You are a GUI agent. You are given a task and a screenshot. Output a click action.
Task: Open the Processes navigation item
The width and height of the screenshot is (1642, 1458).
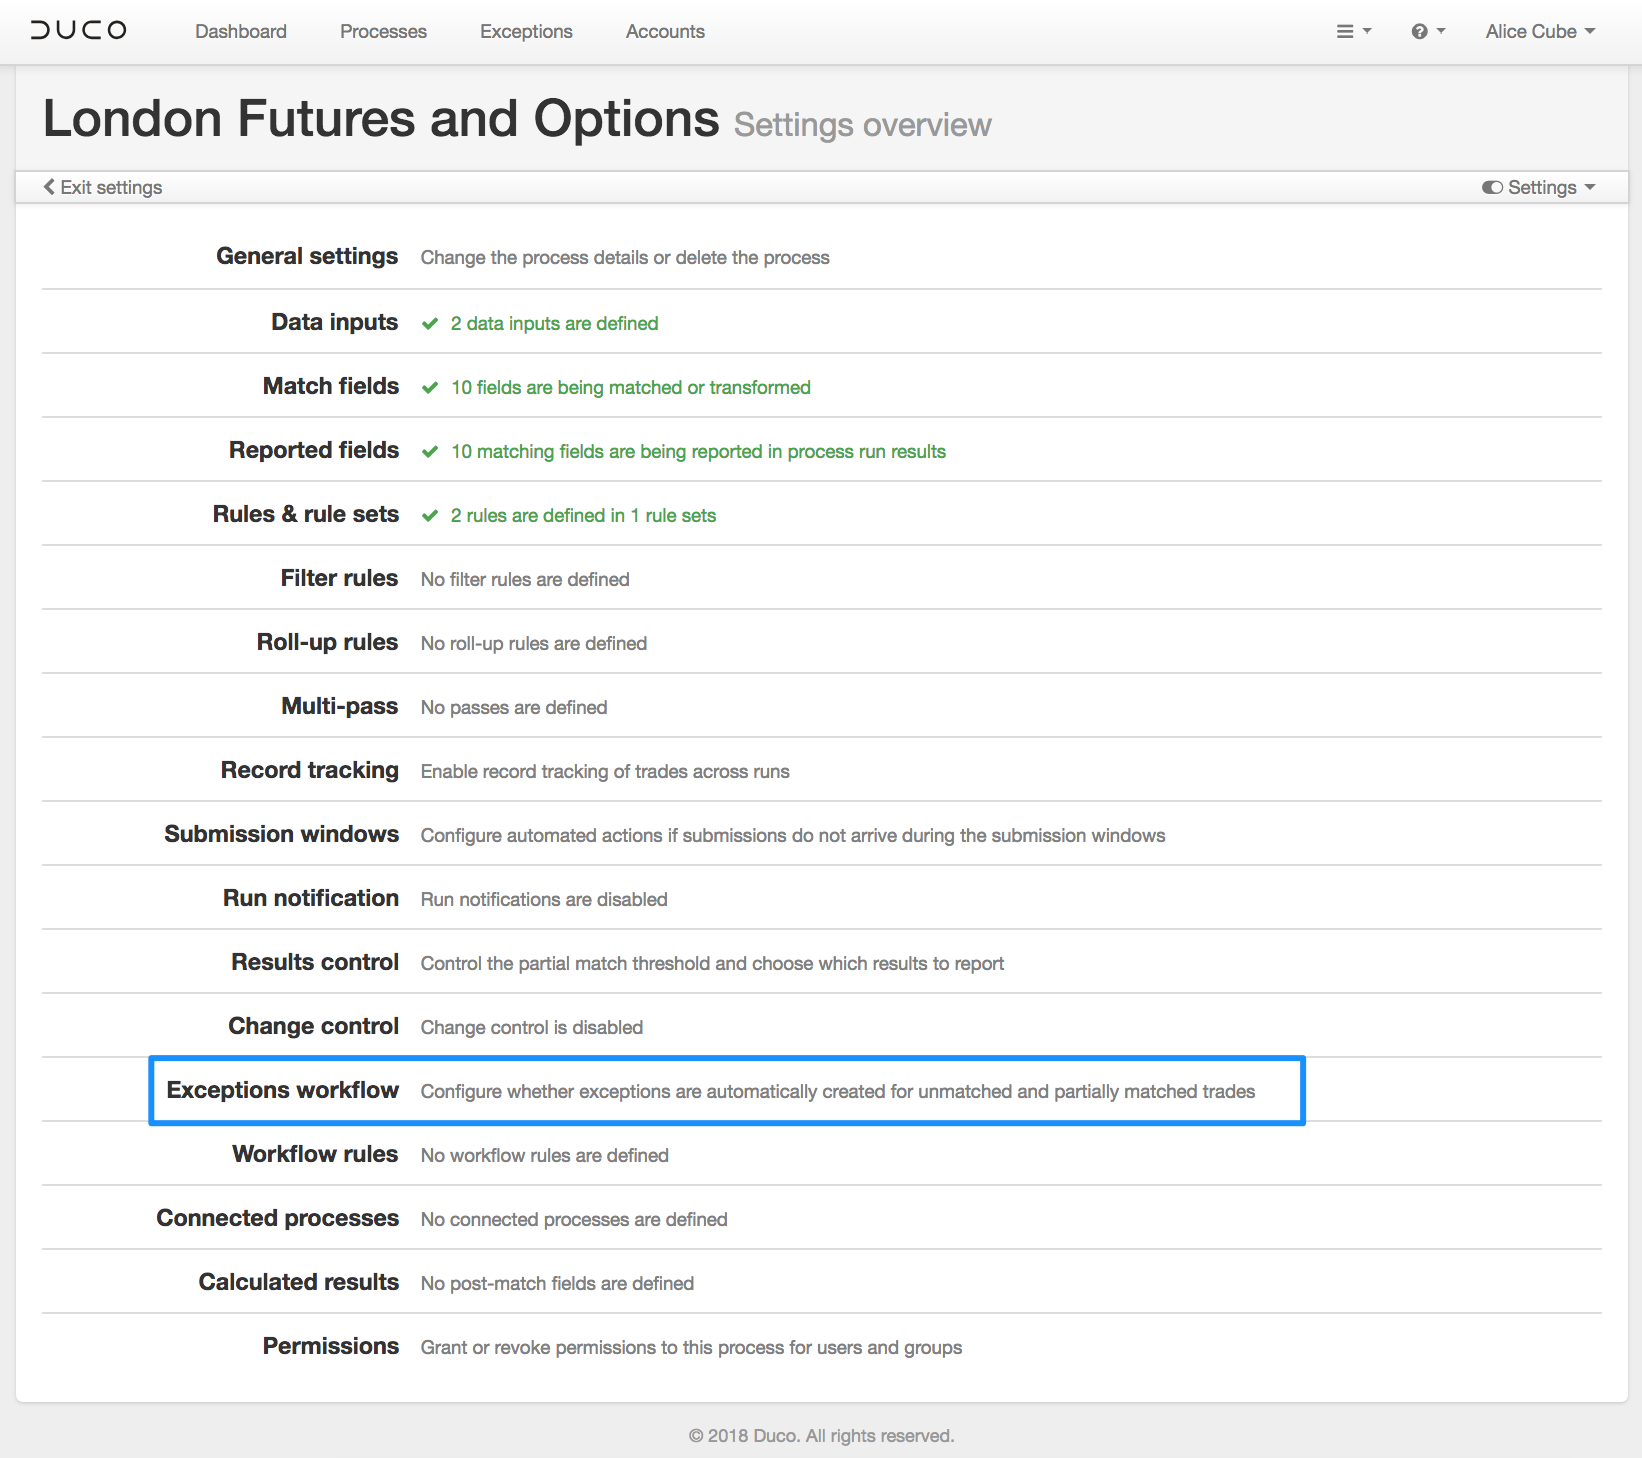383,32
